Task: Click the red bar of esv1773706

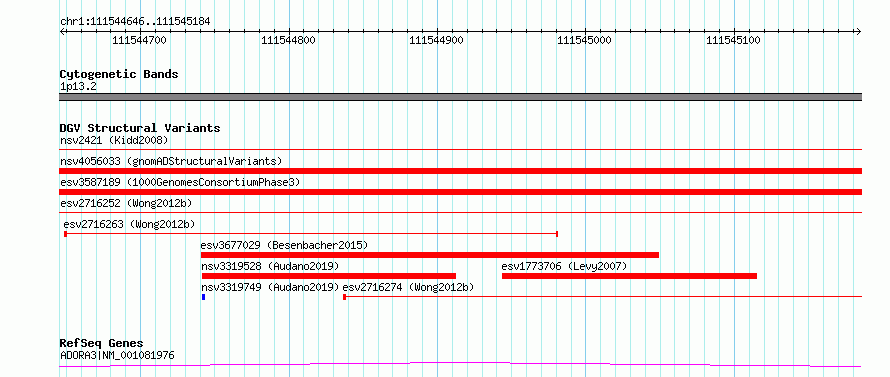Action: coord(629,276)
